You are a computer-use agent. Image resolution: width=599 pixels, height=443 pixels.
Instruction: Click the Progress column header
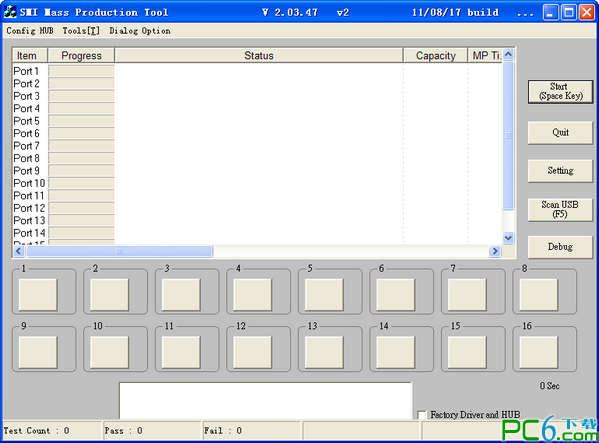(x=81, y=56)
